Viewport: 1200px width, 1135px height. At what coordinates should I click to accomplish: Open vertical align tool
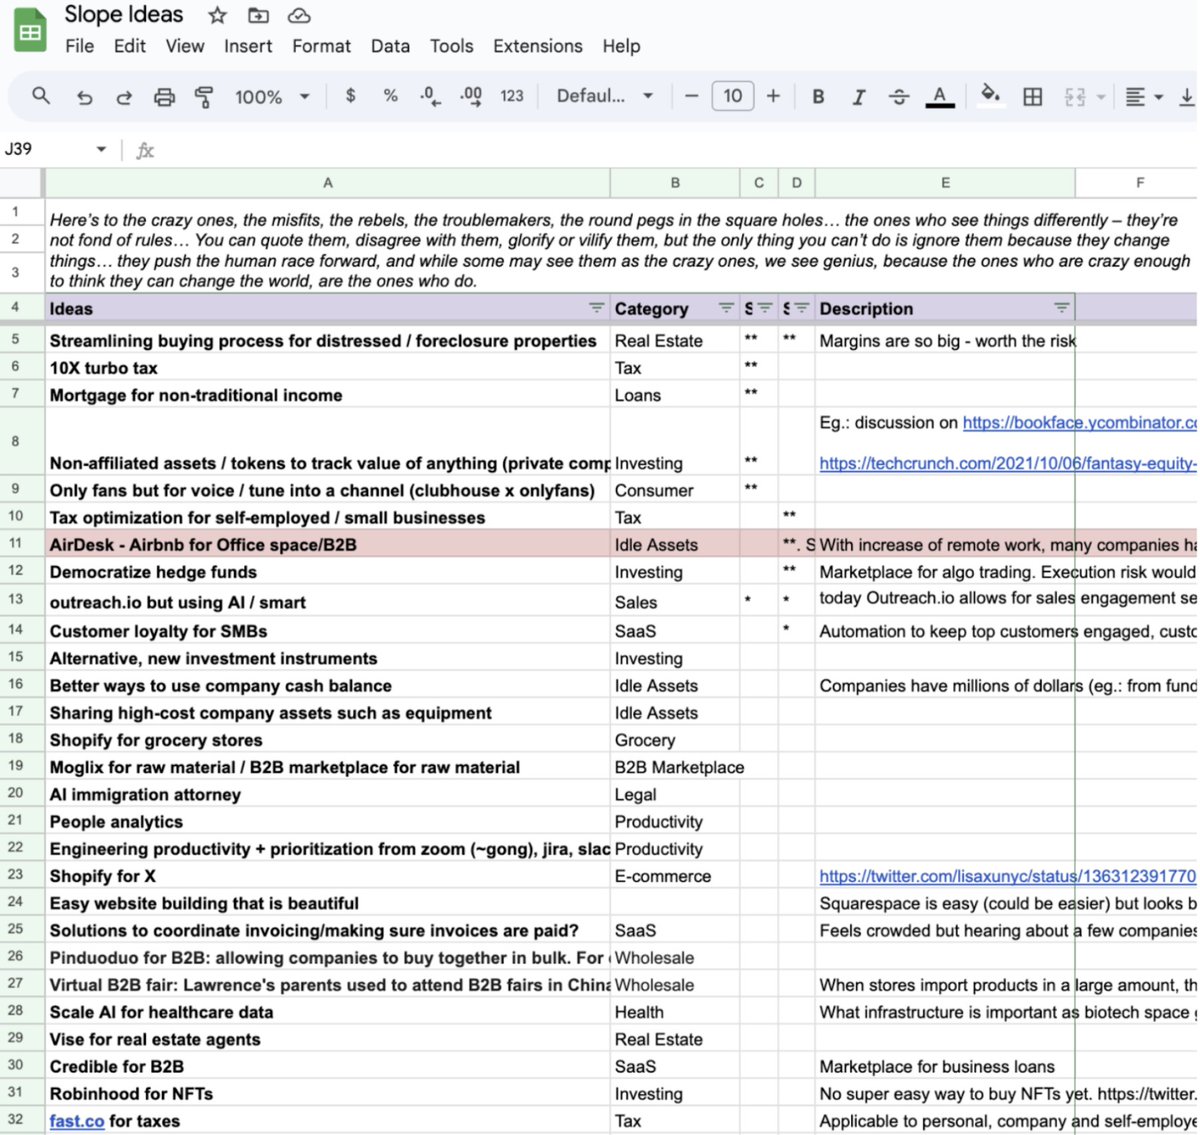tap(1187, 97)
